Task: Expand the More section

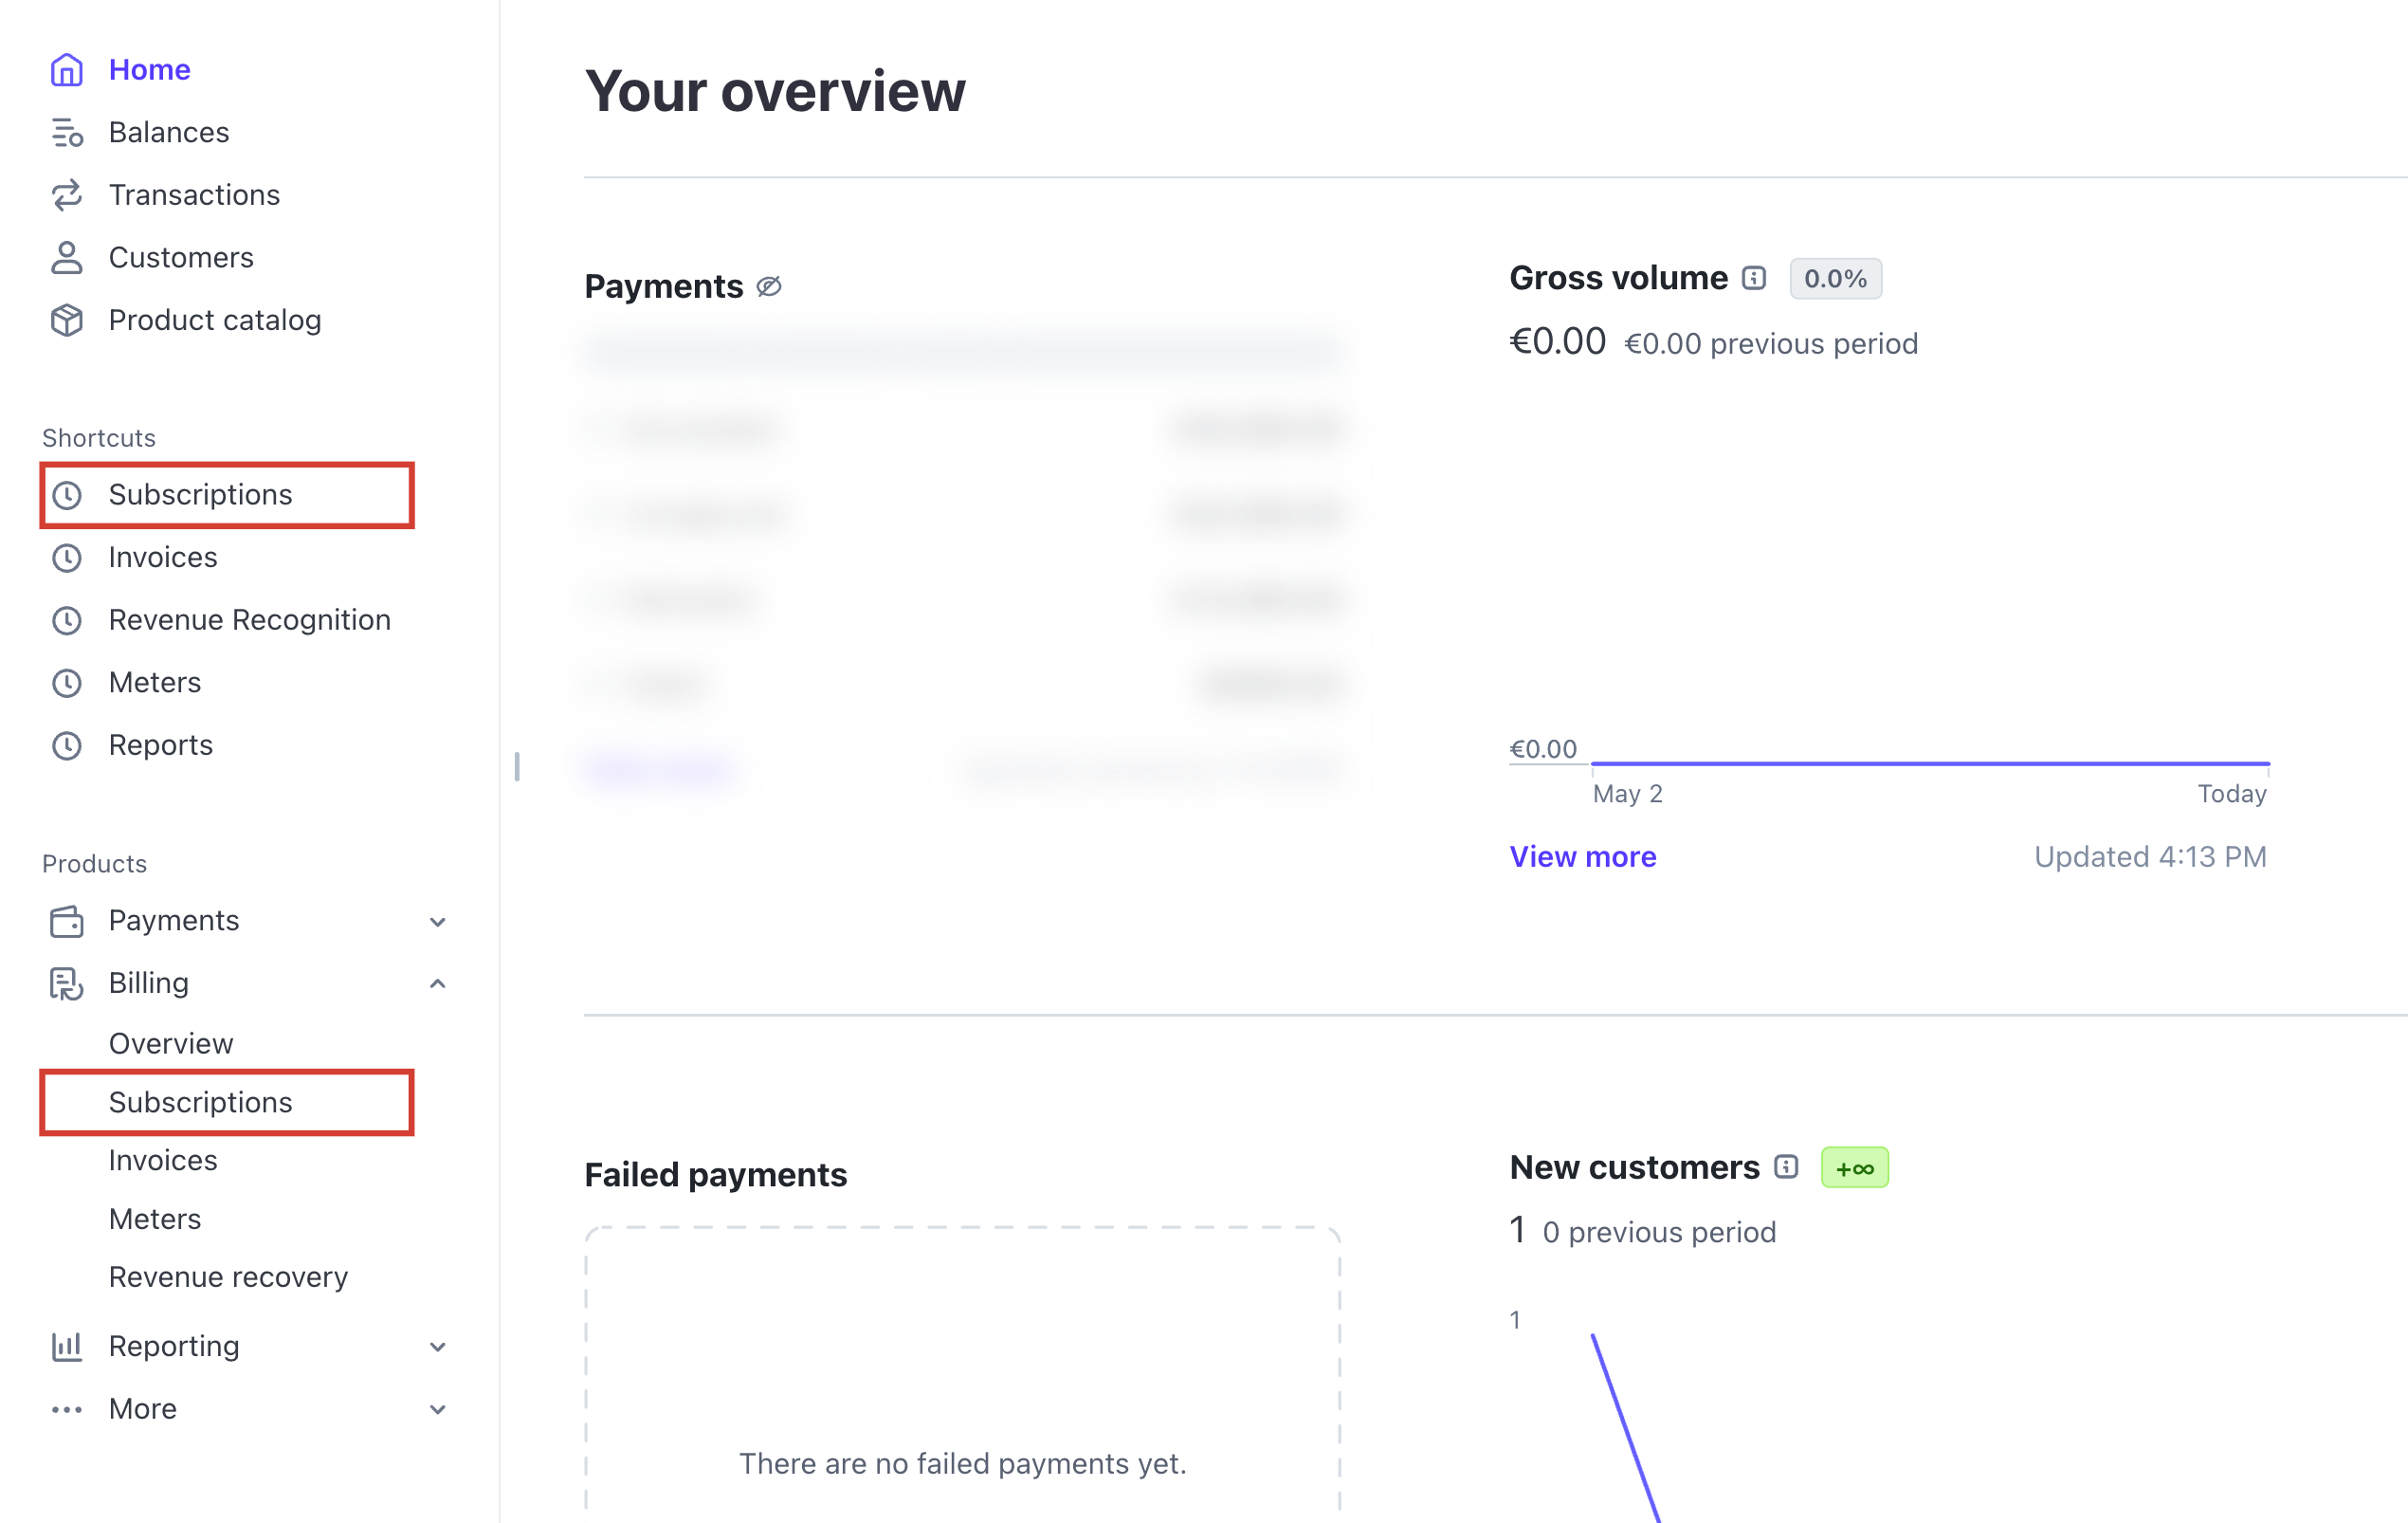Action: coord(437,1408)
